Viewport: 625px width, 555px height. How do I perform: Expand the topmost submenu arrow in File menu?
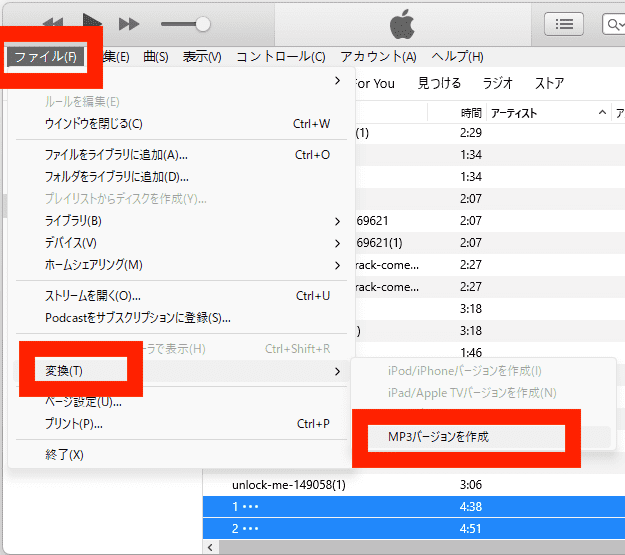[337, 81]
